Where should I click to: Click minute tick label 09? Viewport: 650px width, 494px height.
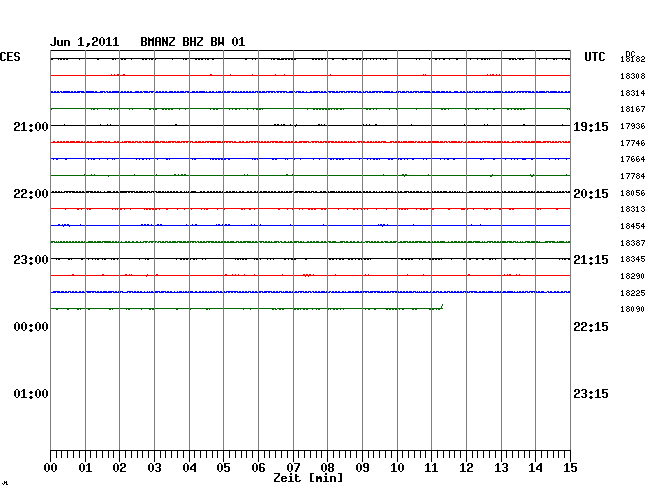pyautogui.click(x=362, y=468)
